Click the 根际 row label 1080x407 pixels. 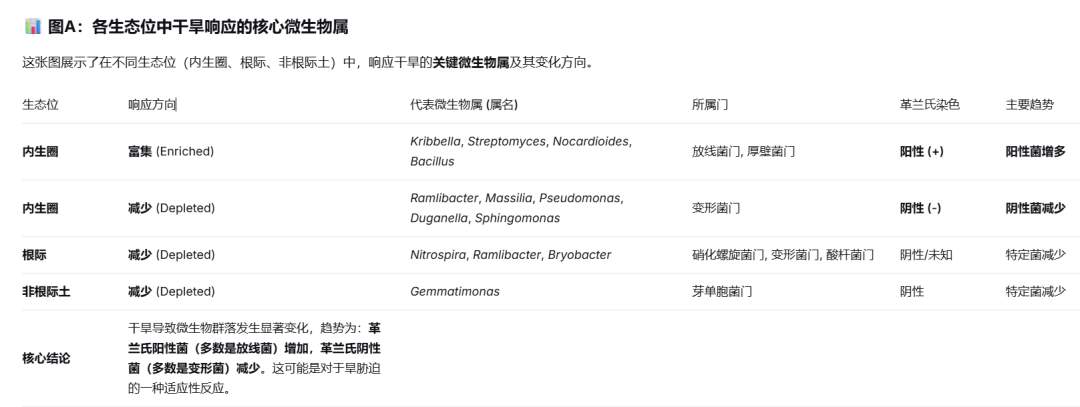point(34,255)
